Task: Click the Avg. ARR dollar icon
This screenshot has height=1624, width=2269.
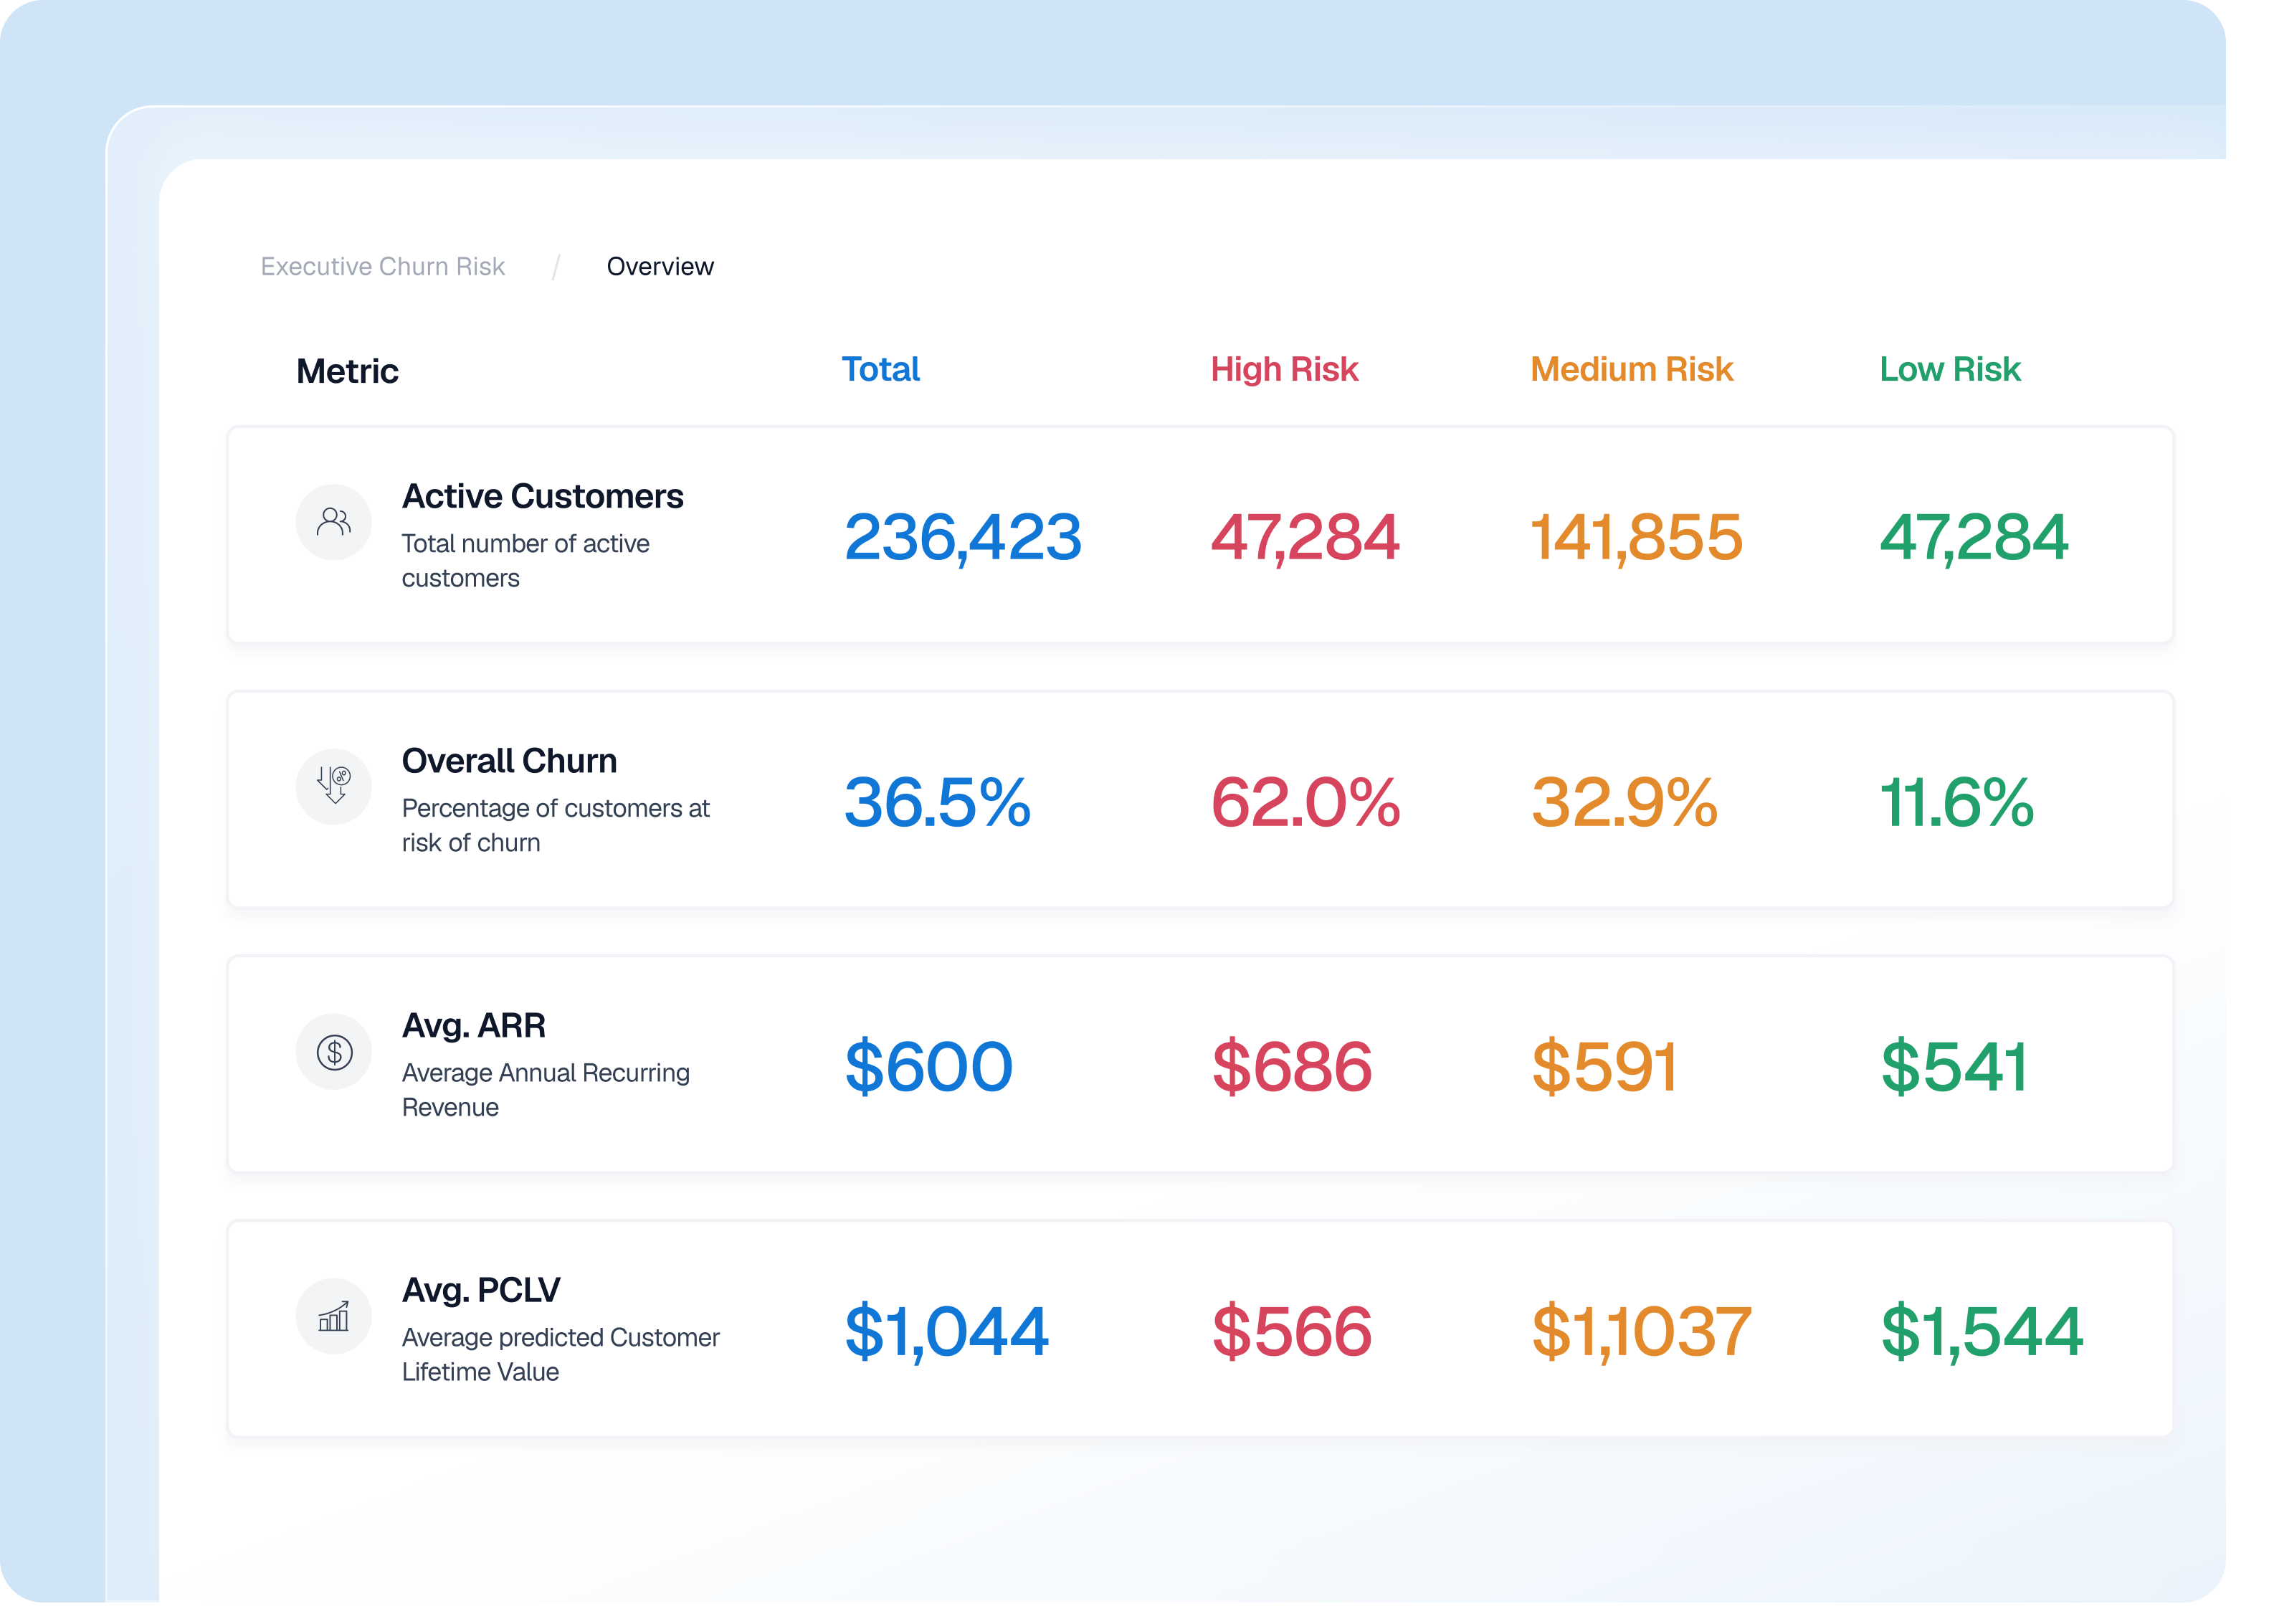Action: pyautogui.click(x=334, y=1052)
